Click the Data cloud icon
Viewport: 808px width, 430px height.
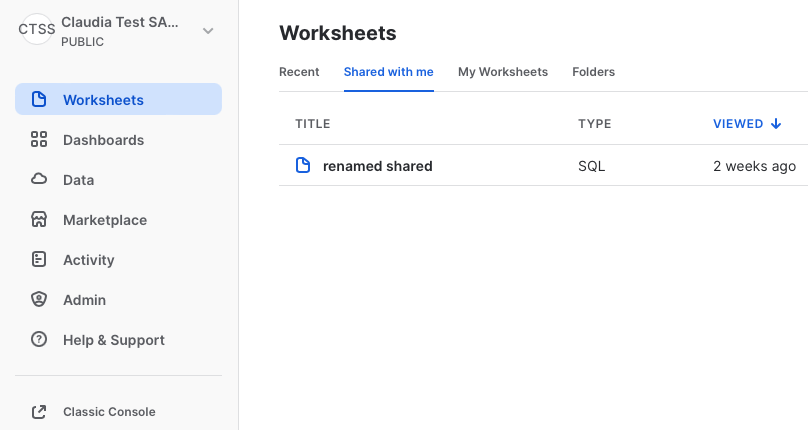39,180
